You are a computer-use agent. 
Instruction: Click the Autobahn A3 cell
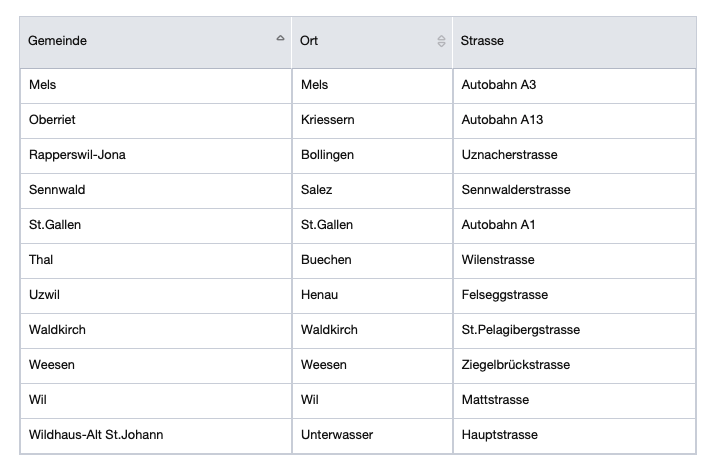(499, 85)
